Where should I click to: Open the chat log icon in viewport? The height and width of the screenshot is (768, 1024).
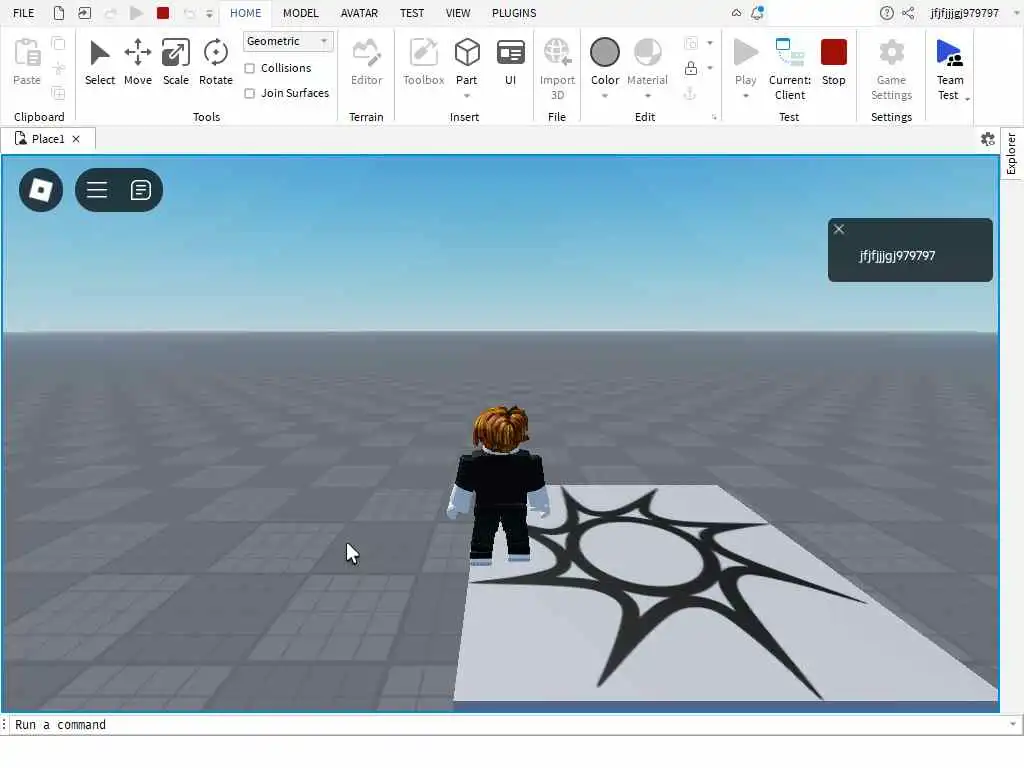click(x=140, y=190)
